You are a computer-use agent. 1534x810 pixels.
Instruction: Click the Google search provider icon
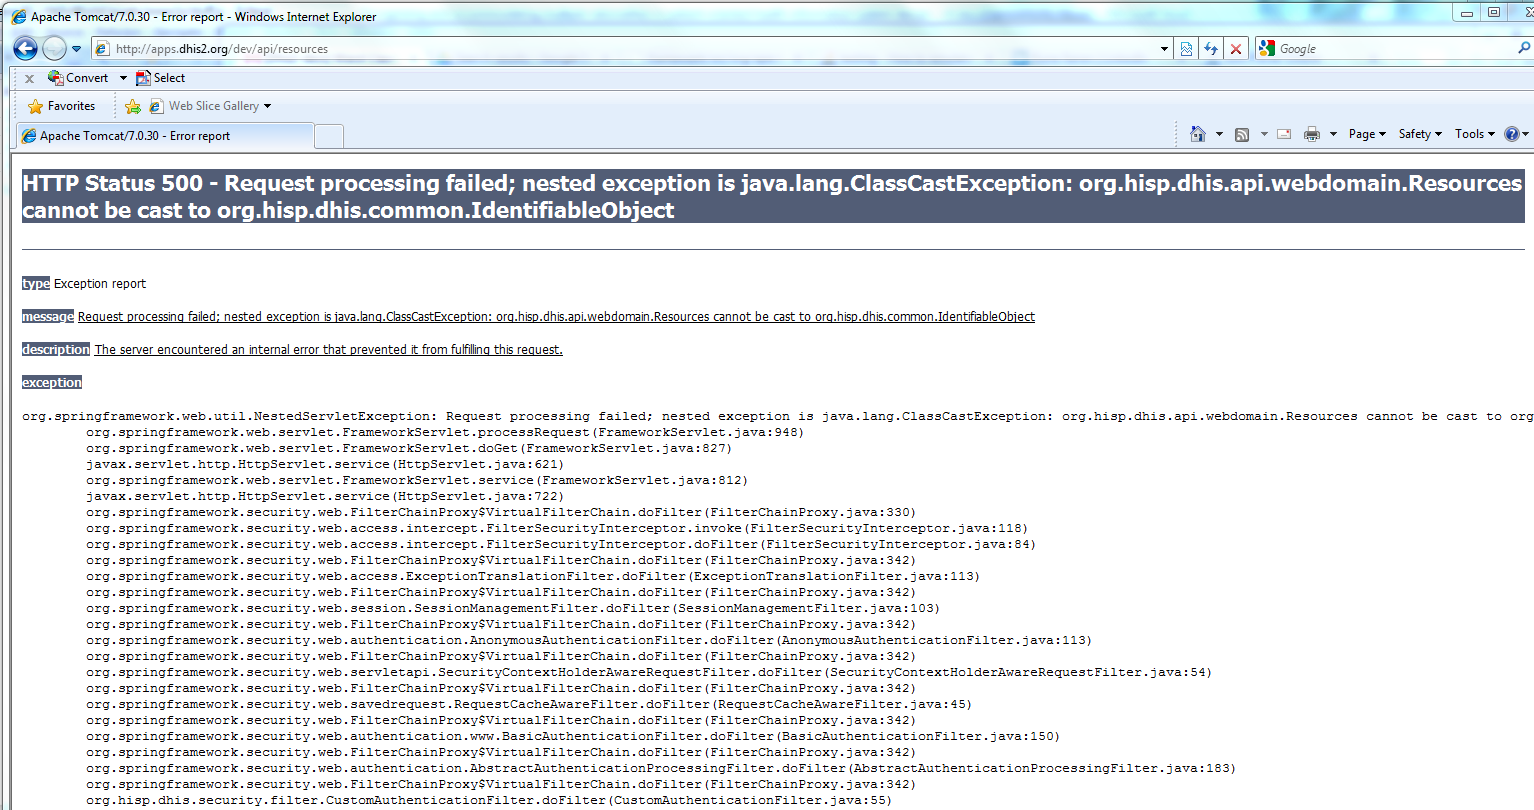coord(1267,48)
